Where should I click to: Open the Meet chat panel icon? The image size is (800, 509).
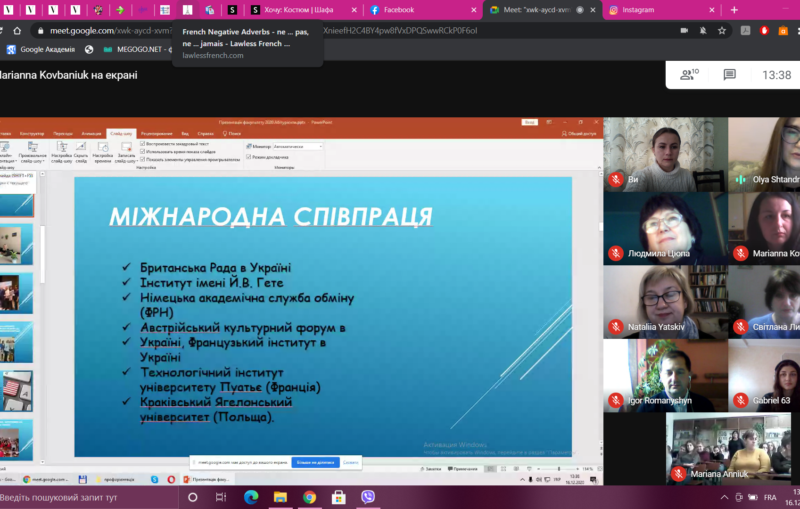(731, 75)
